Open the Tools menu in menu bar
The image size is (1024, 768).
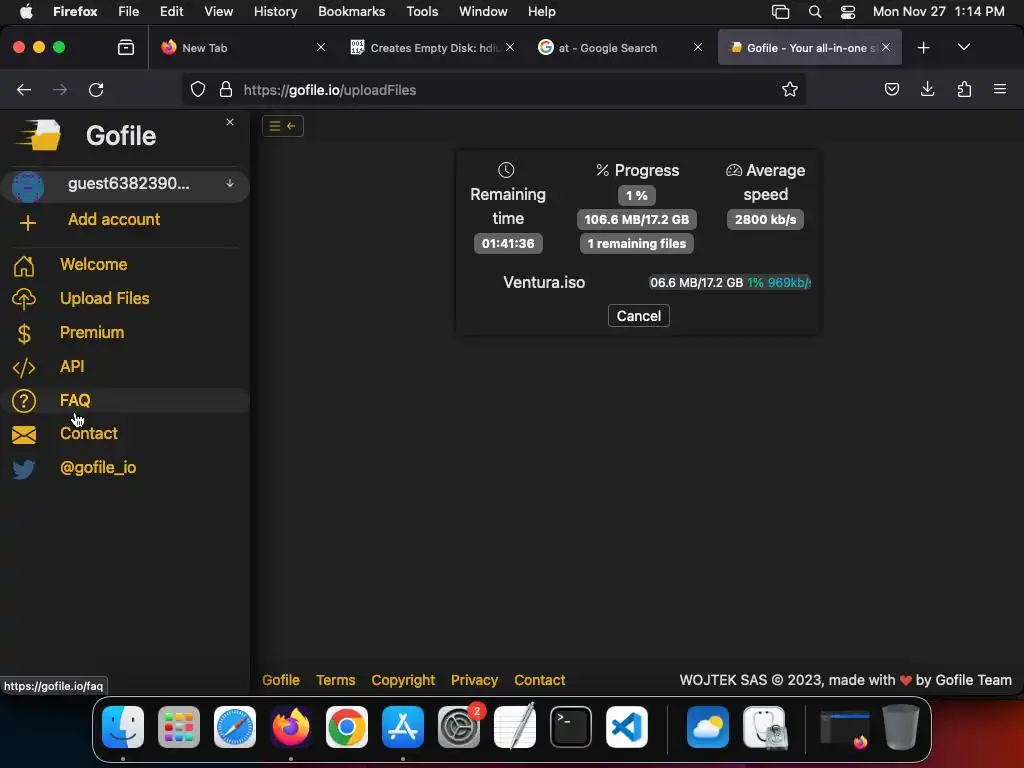coord(422,12)
